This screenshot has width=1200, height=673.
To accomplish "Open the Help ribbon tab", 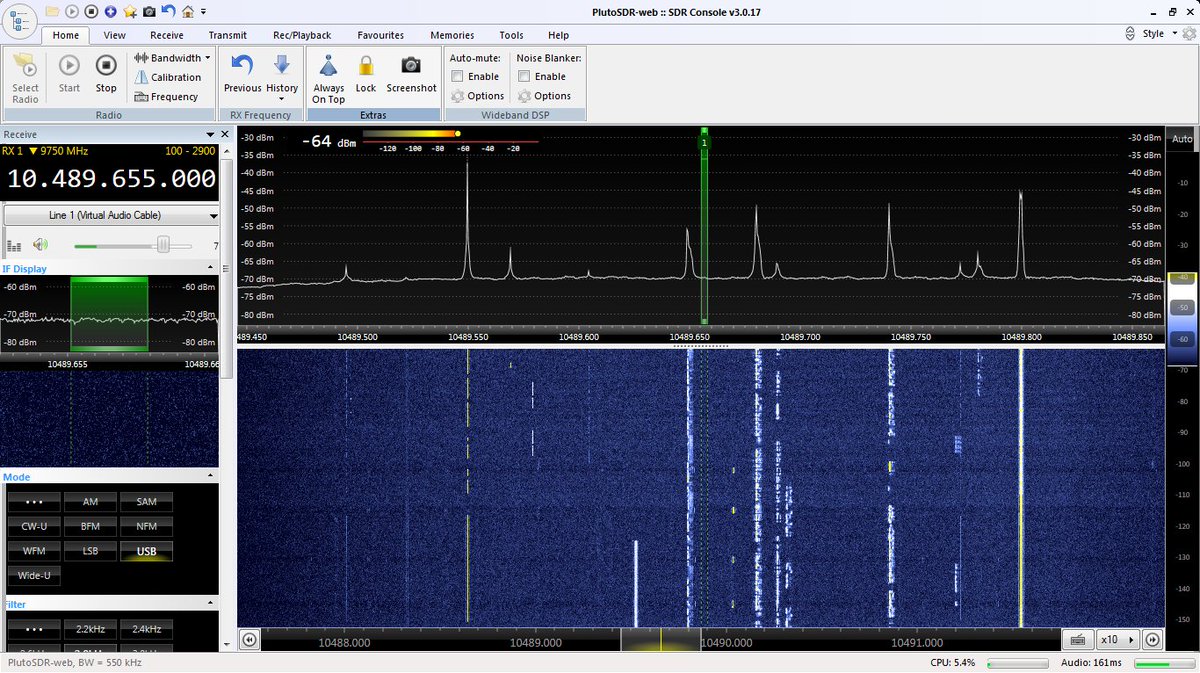I will pyautogui.click(x=558, y=35).
